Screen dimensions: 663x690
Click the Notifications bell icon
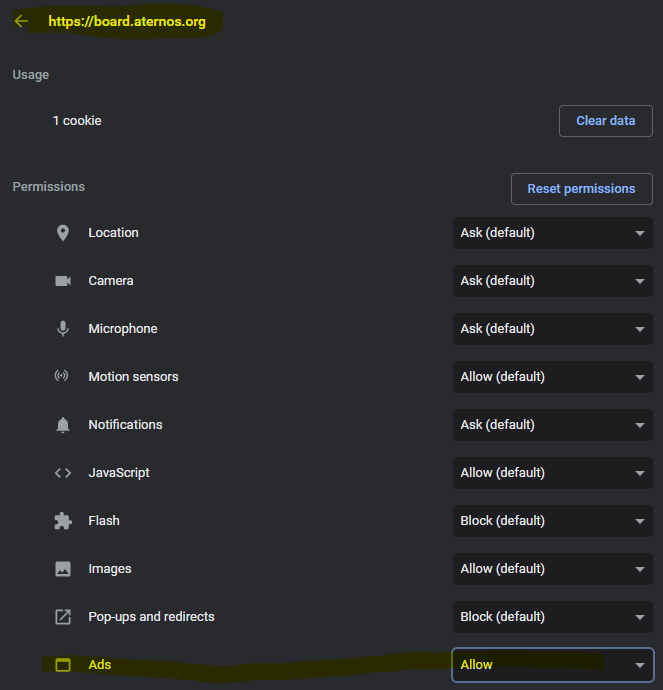tap(63, 425)
